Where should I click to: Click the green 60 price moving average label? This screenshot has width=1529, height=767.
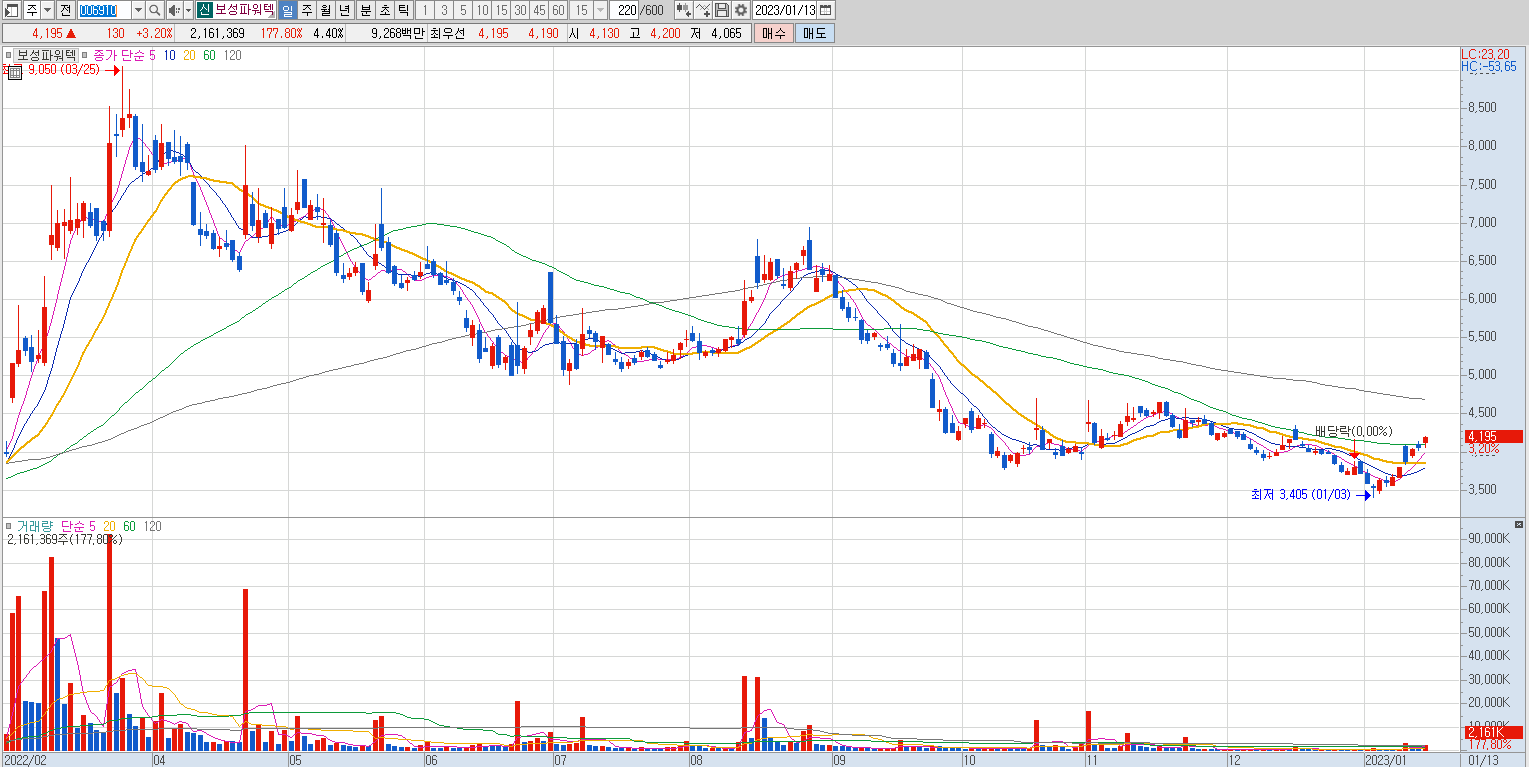[209, 55]
